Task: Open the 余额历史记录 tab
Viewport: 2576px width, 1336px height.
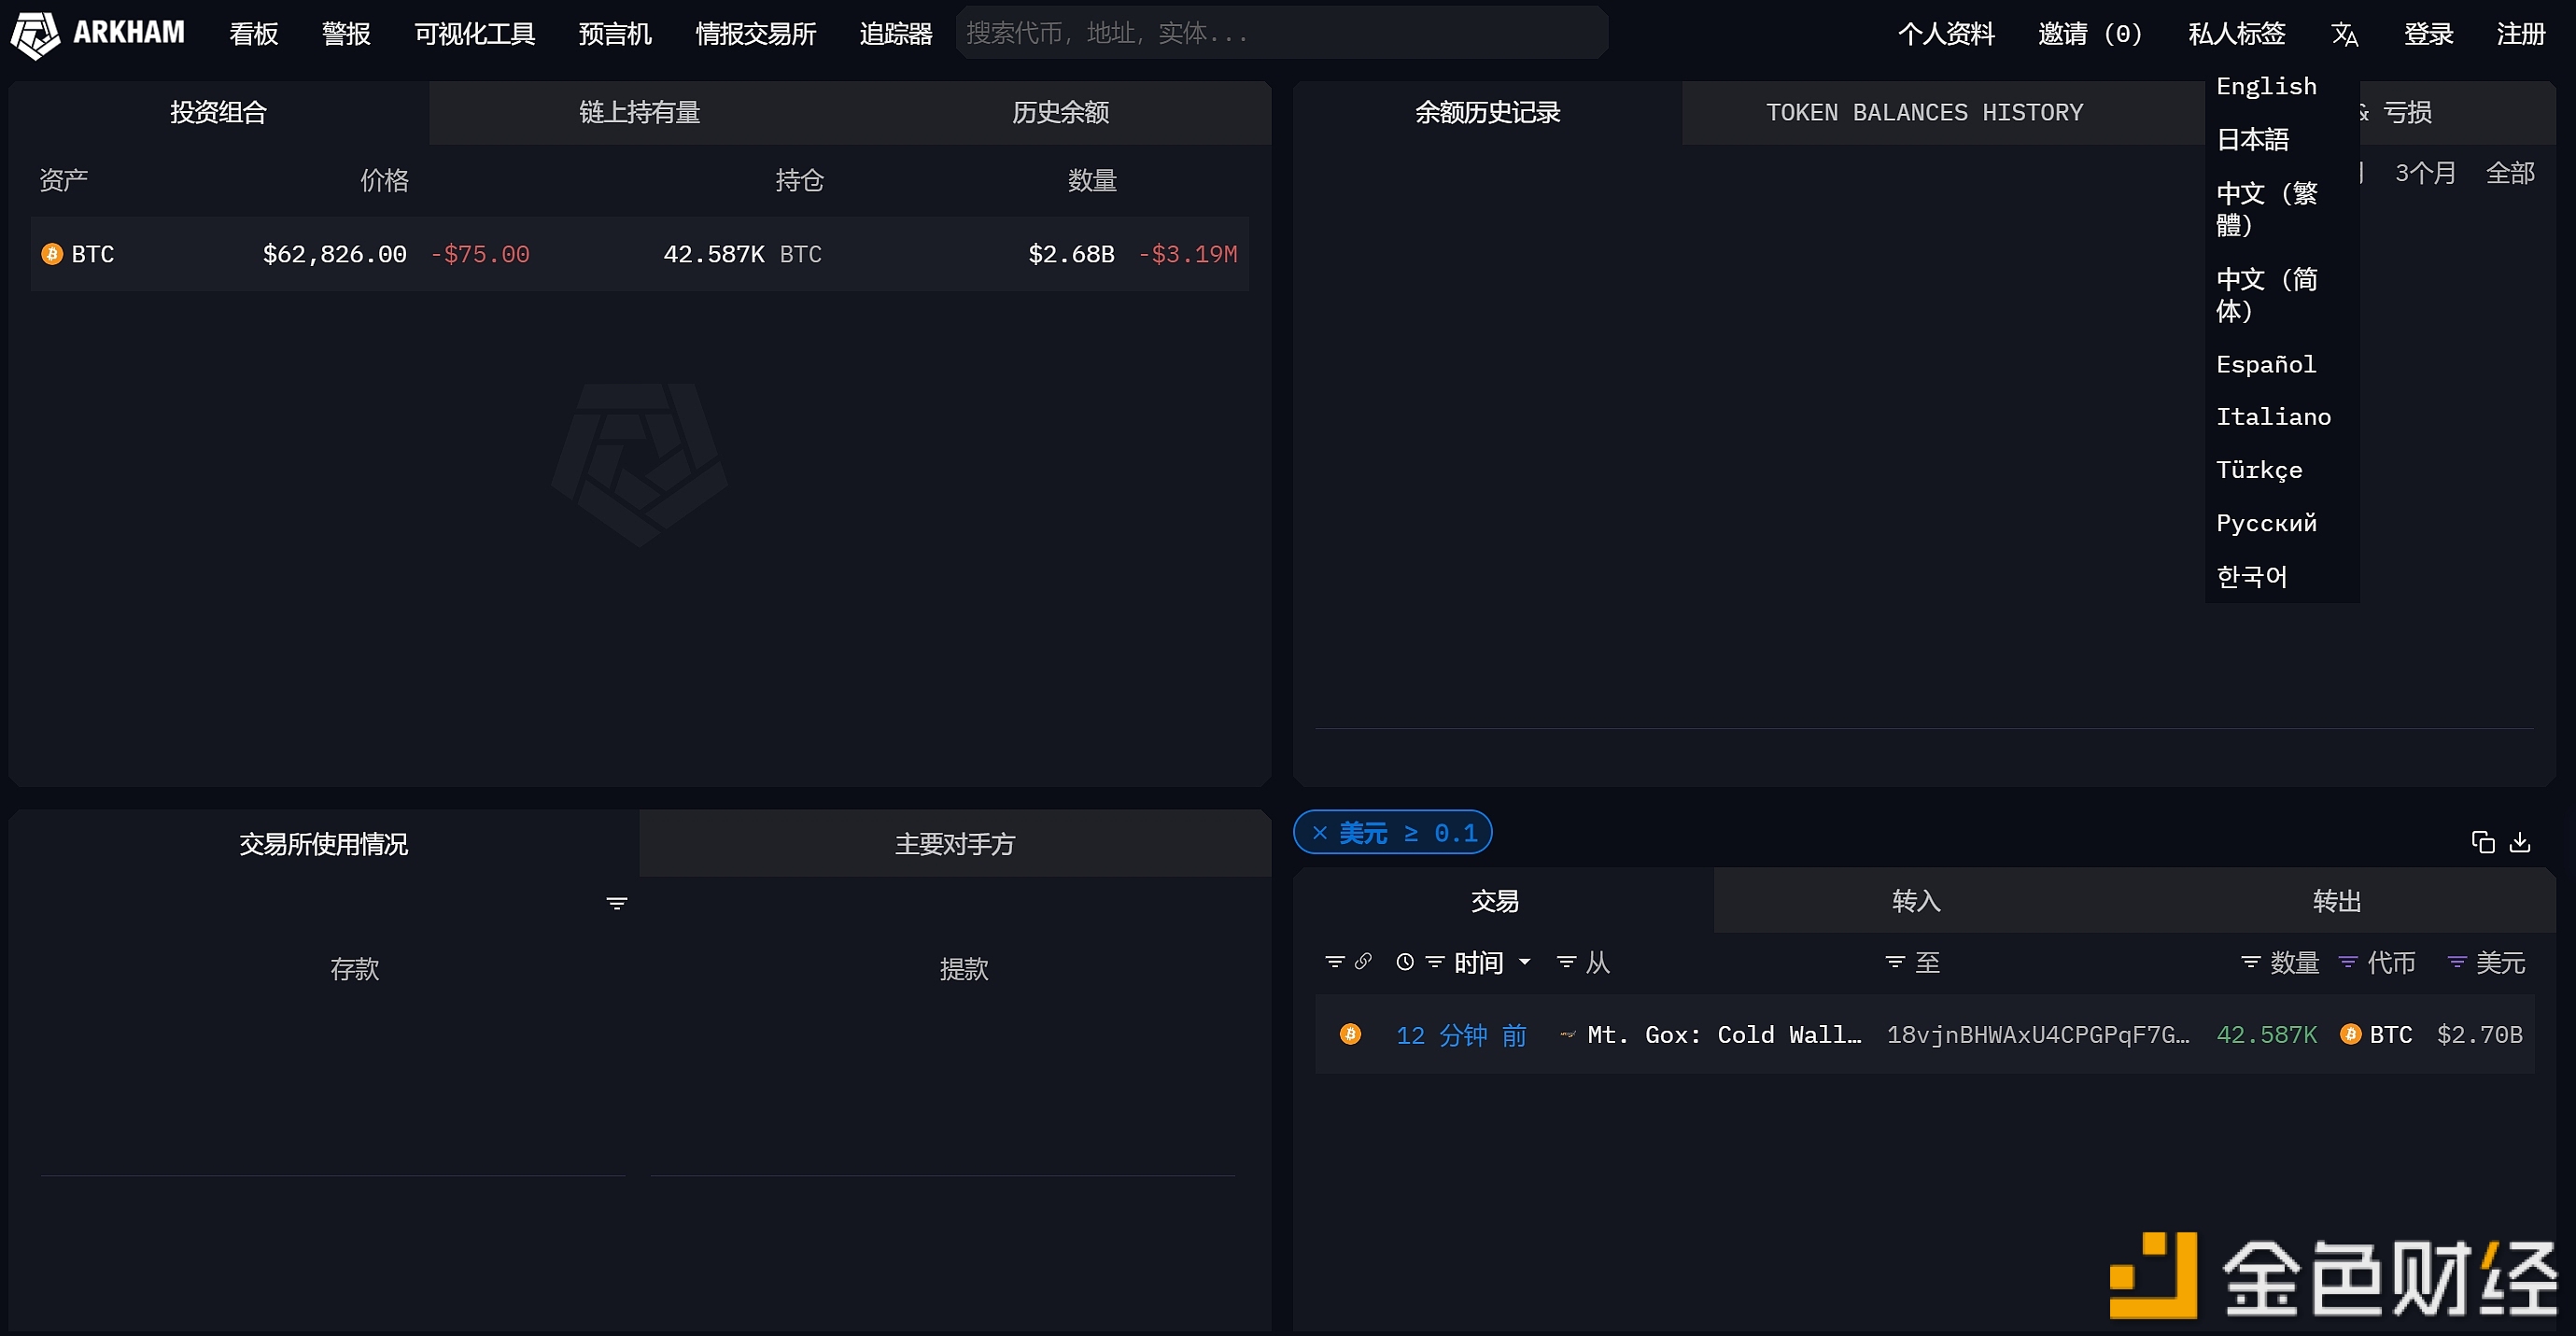Action: [1487, 112]
